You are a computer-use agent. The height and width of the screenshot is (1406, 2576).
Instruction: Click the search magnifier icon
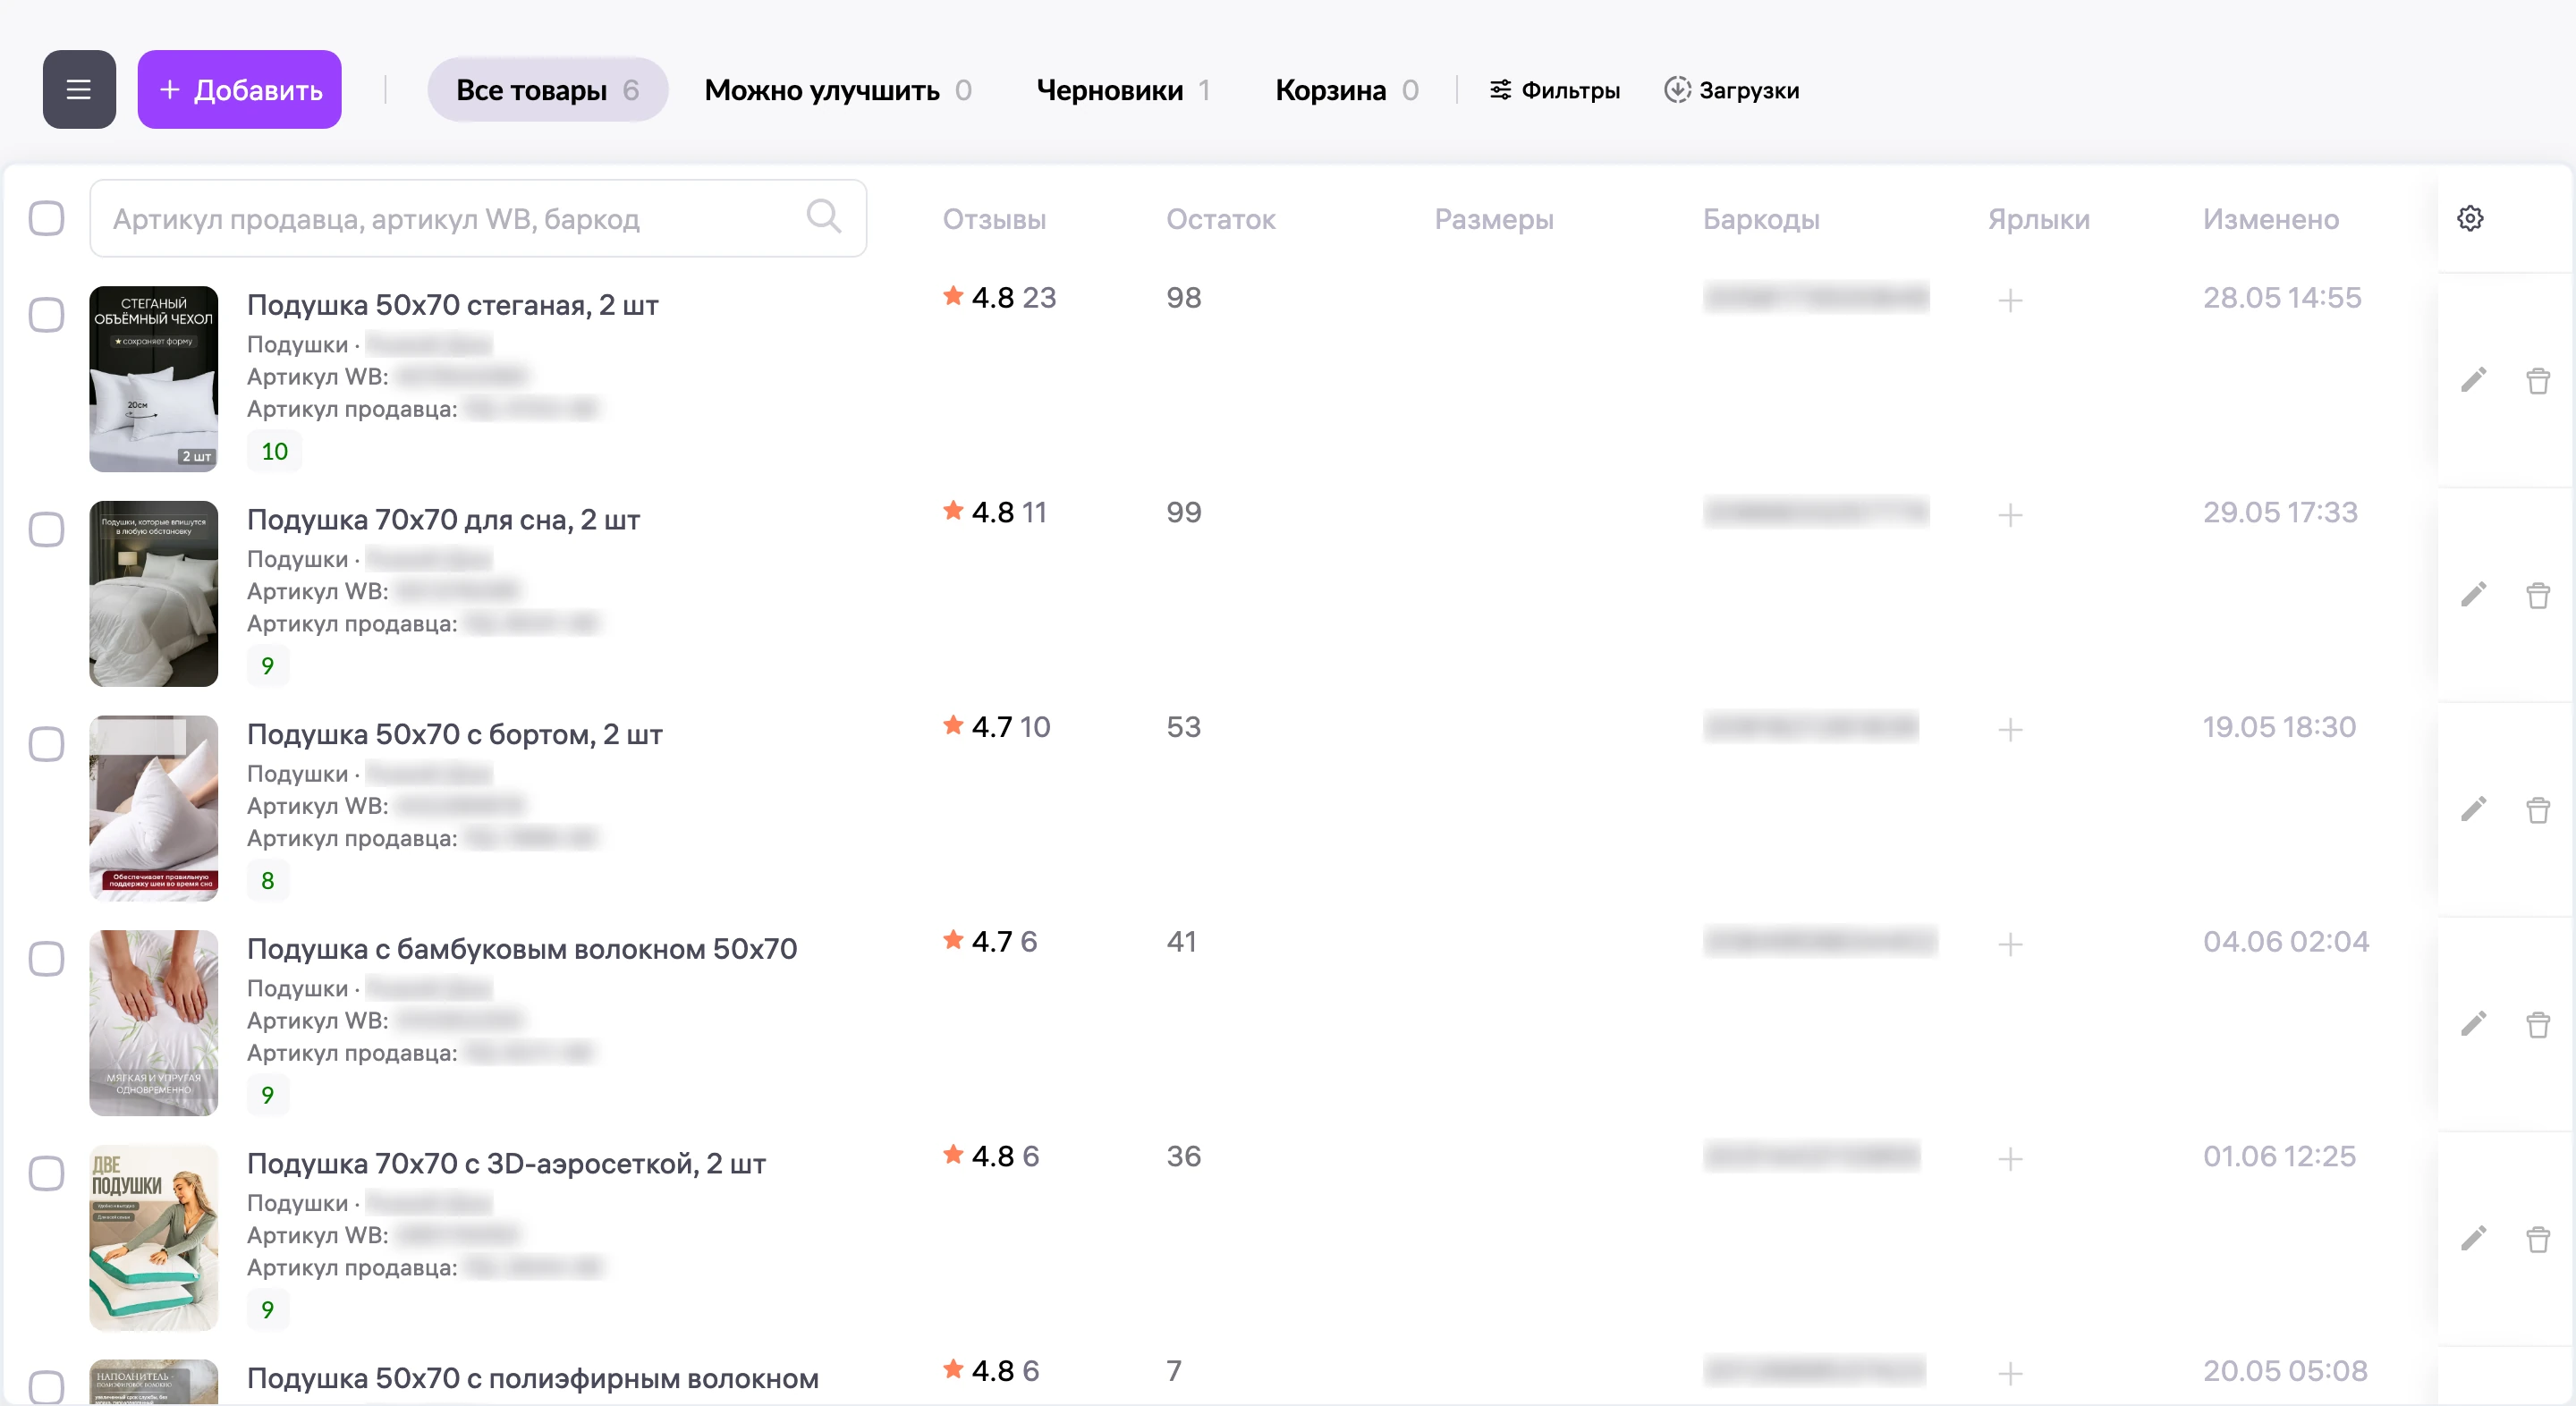(x=824, y=216)
